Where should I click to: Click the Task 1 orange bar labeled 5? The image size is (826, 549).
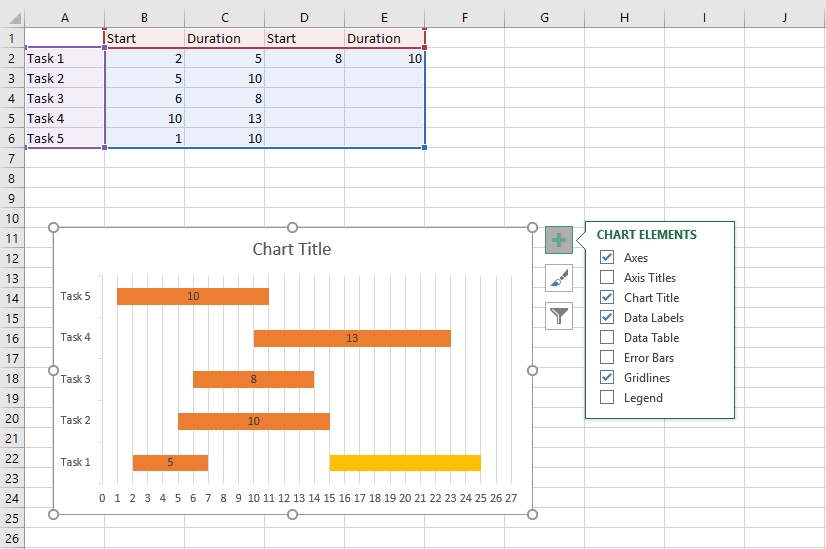pyautogui.click(x=170, y=463)
